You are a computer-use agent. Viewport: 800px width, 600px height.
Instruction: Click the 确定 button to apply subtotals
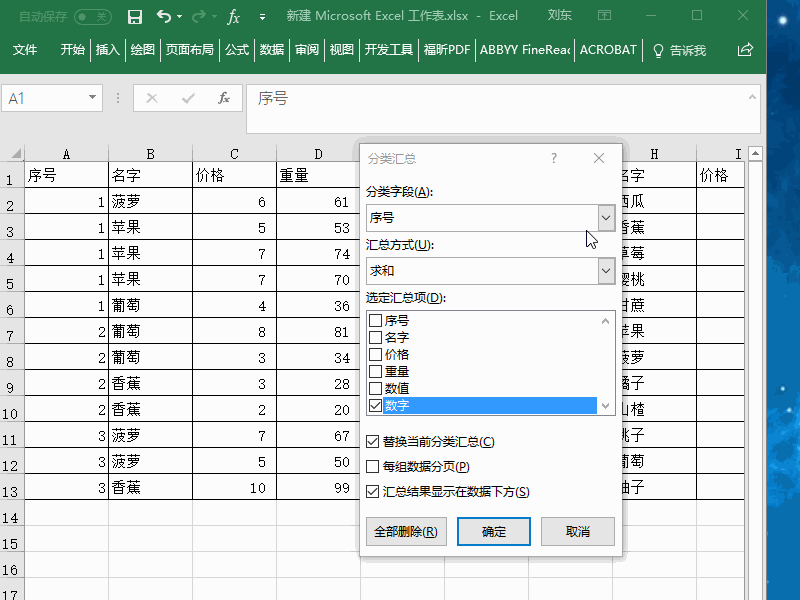pos(493,531)
